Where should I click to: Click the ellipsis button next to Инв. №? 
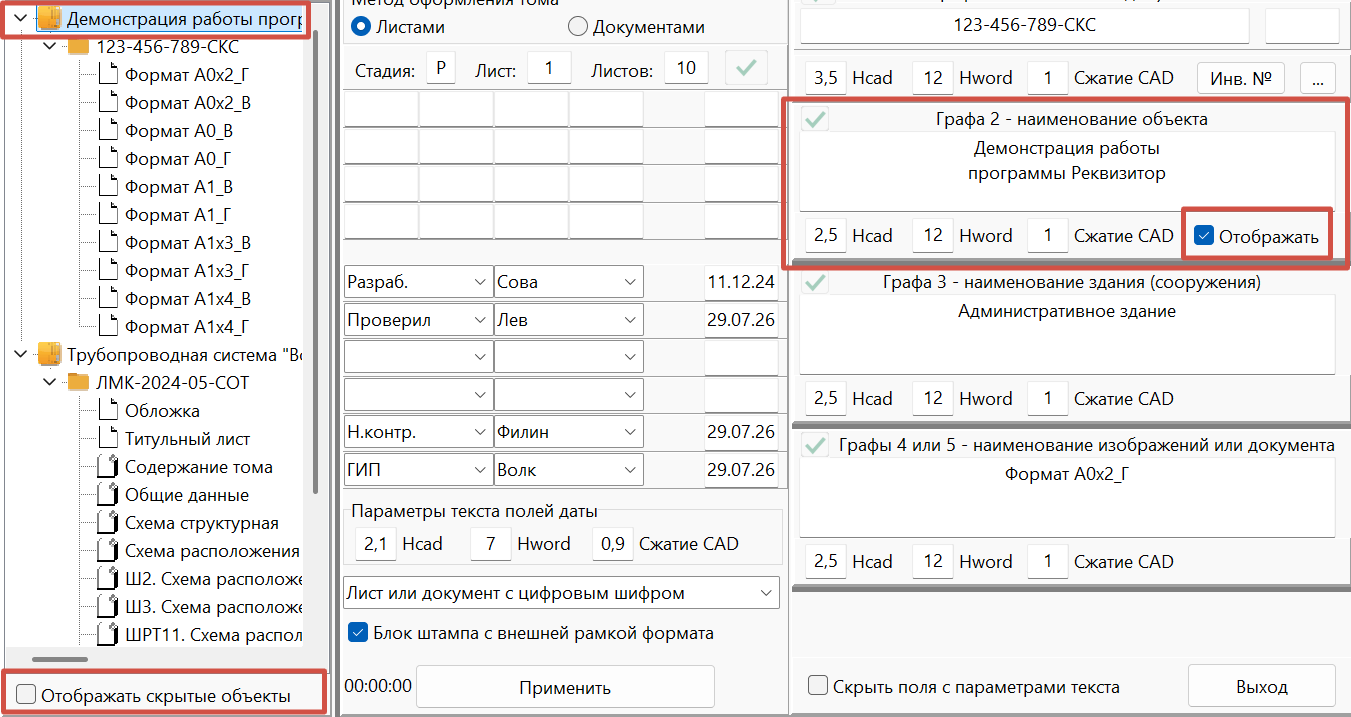tap(1318, 78)
